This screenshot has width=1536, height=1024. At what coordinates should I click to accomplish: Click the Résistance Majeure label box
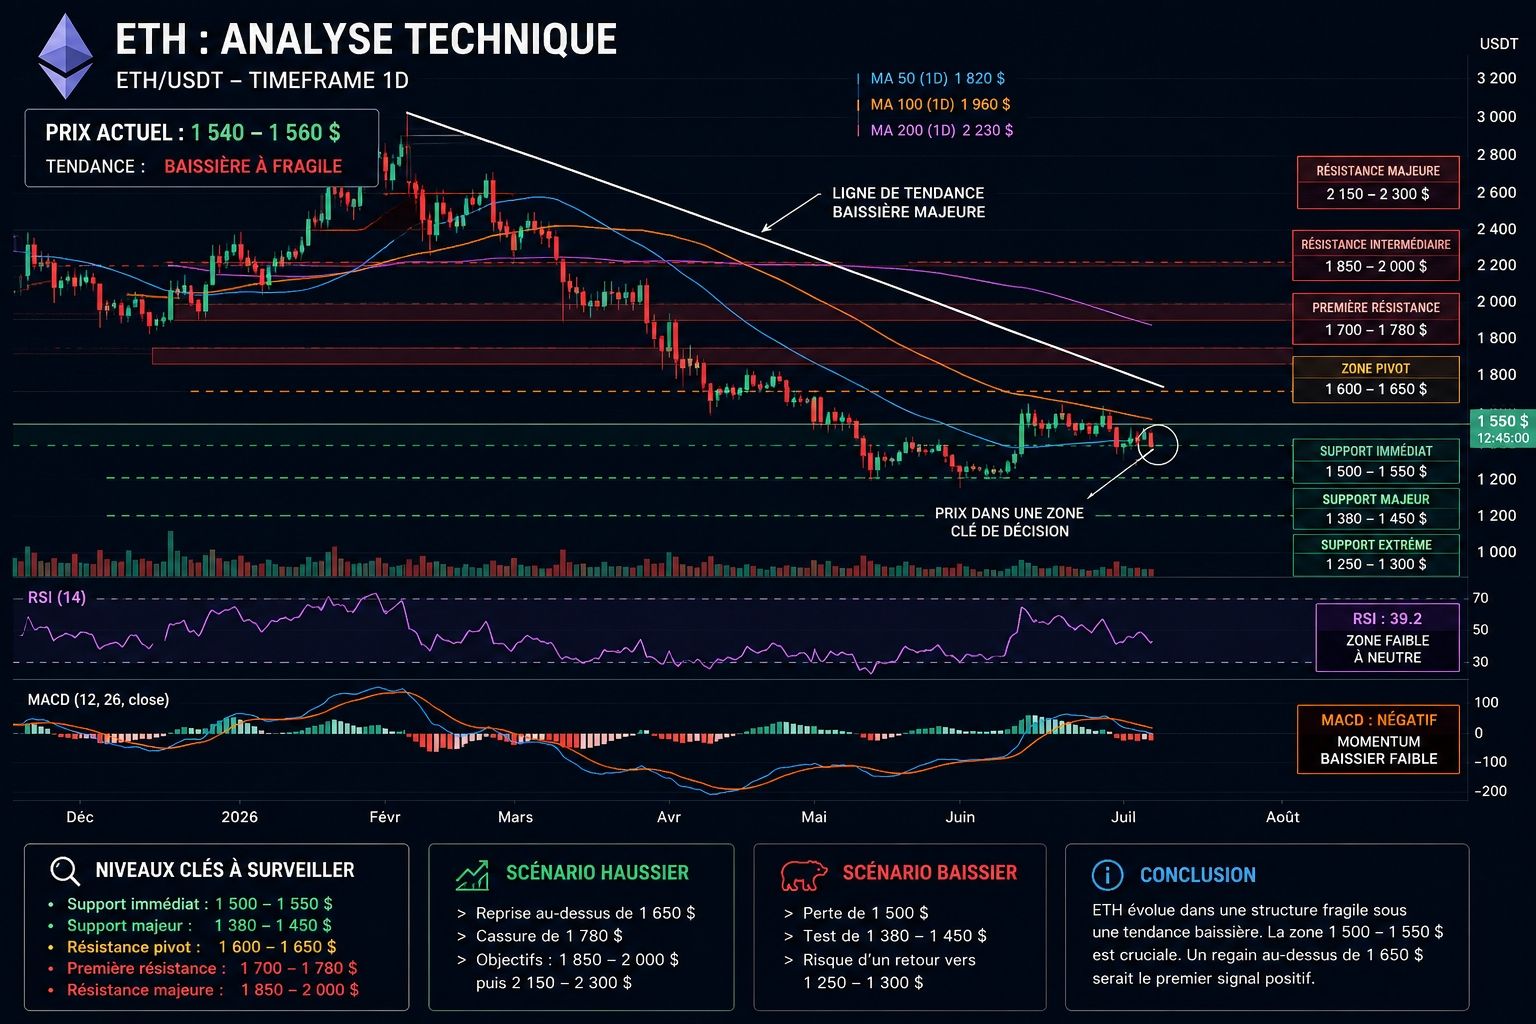point(1378,182)
